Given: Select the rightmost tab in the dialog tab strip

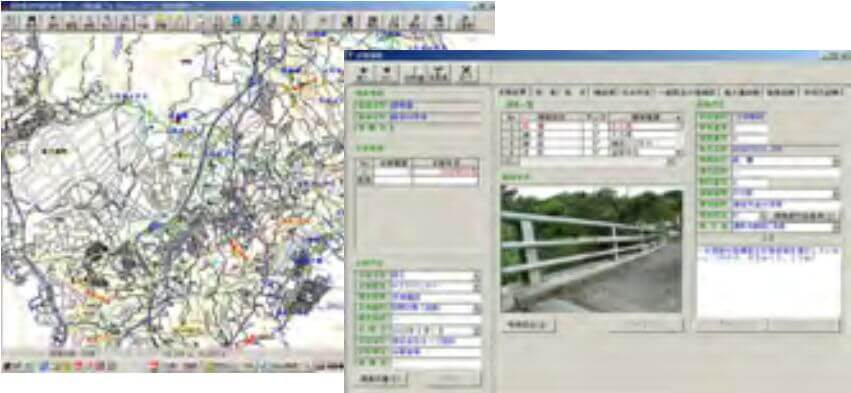Looking at the screenshot, I should pos(821,92).
